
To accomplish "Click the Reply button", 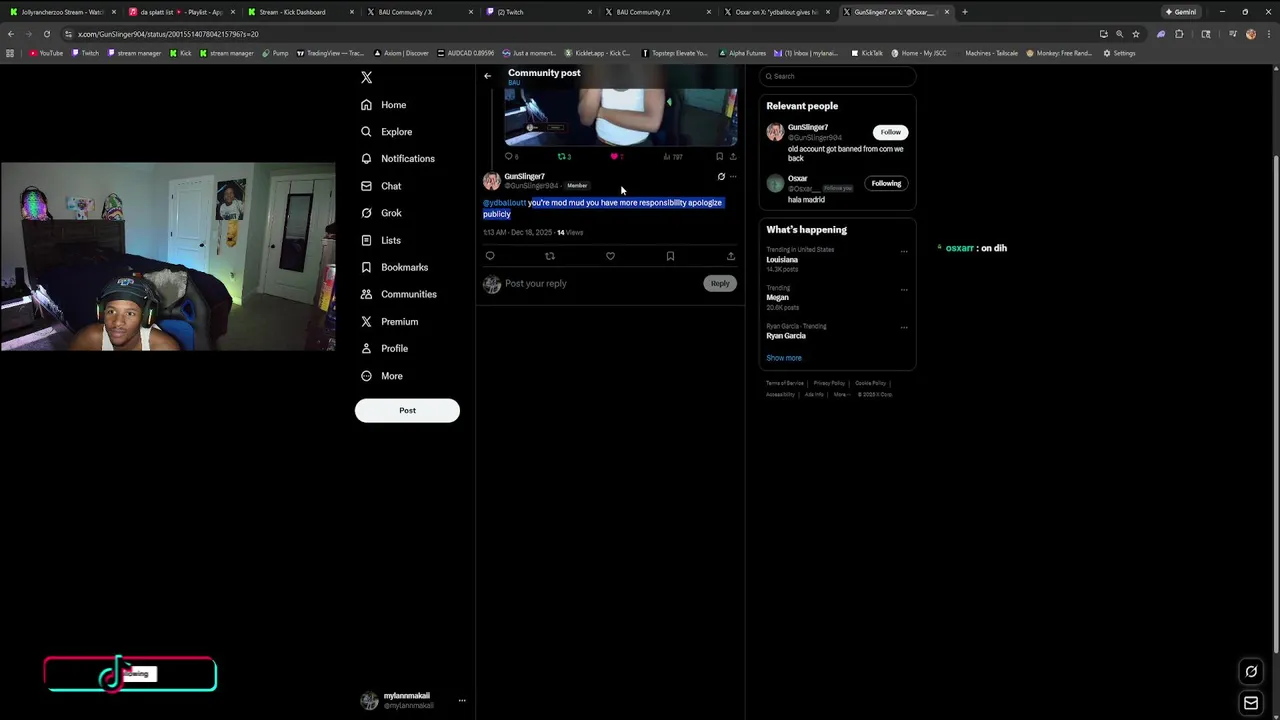I will (x=720, y=284).
